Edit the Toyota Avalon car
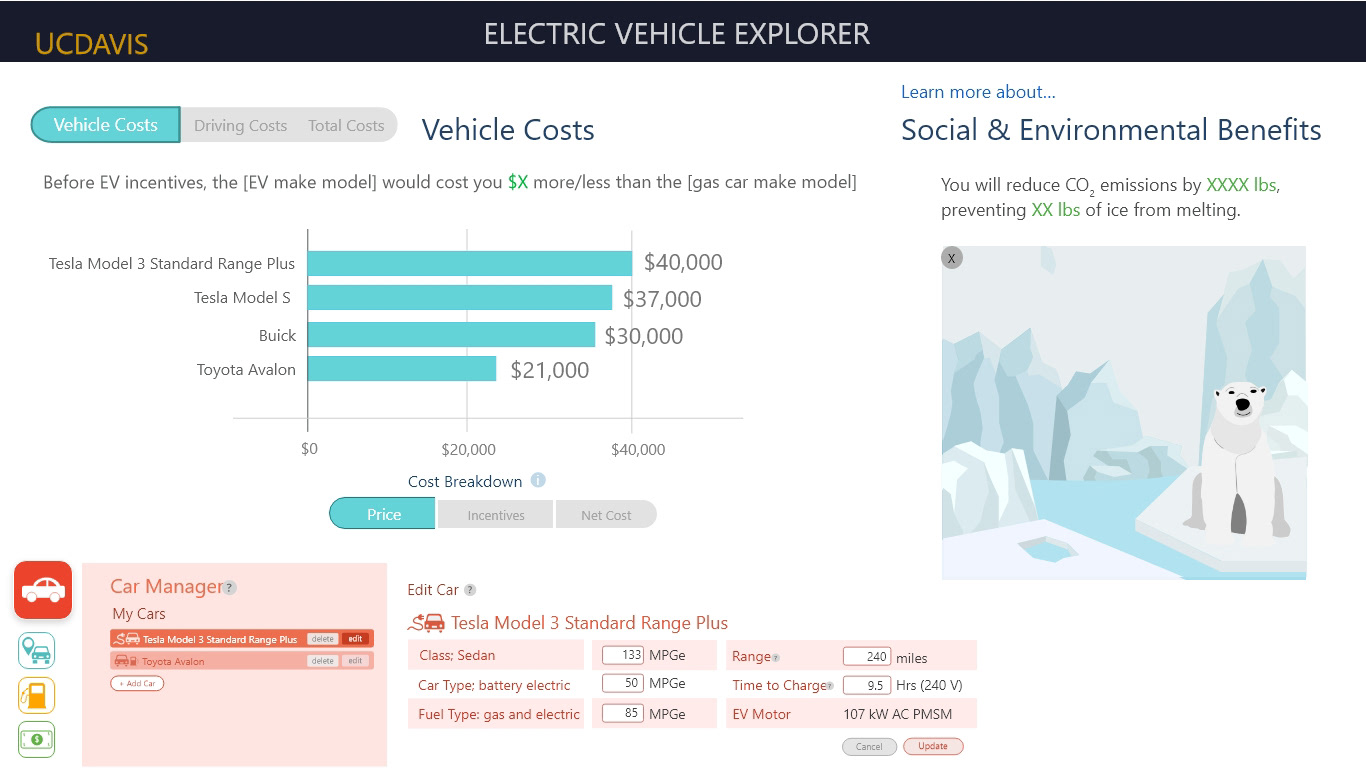Image resolution: width=1366 pixels, height=768 pixels. point(355,661)
